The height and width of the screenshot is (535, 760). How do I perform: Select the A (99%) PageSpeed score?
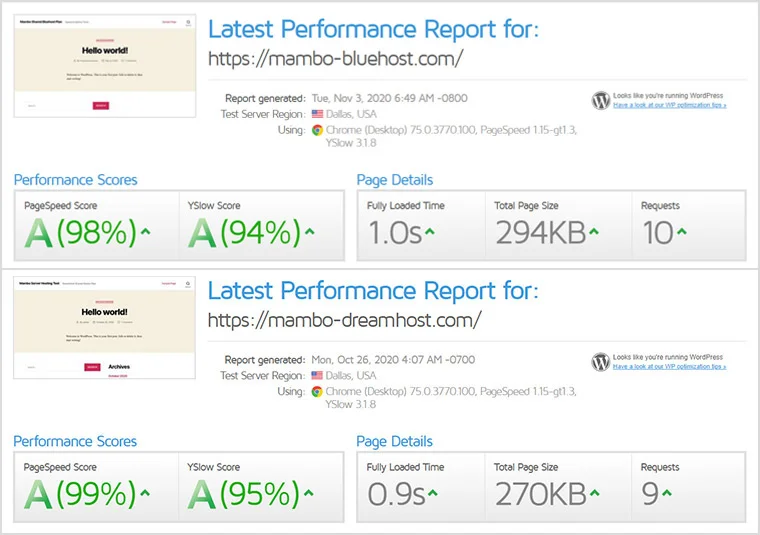tap(80, 494)
